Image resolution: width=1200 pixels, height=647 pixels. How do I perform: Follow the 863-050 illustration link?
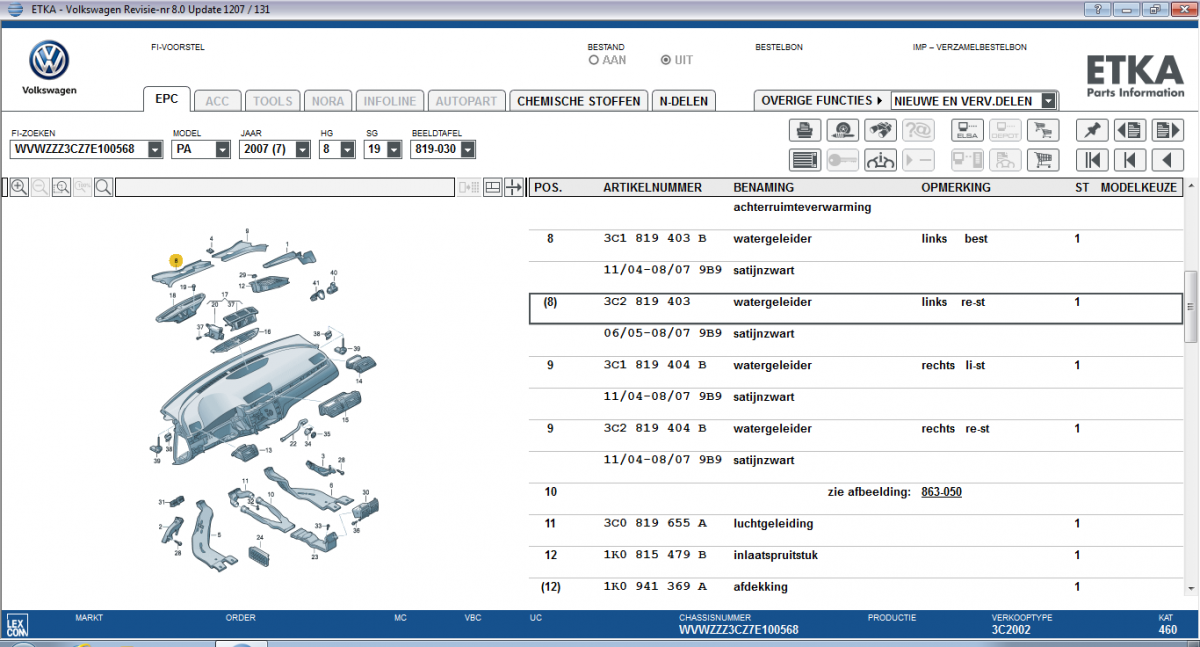pos(941,492)
